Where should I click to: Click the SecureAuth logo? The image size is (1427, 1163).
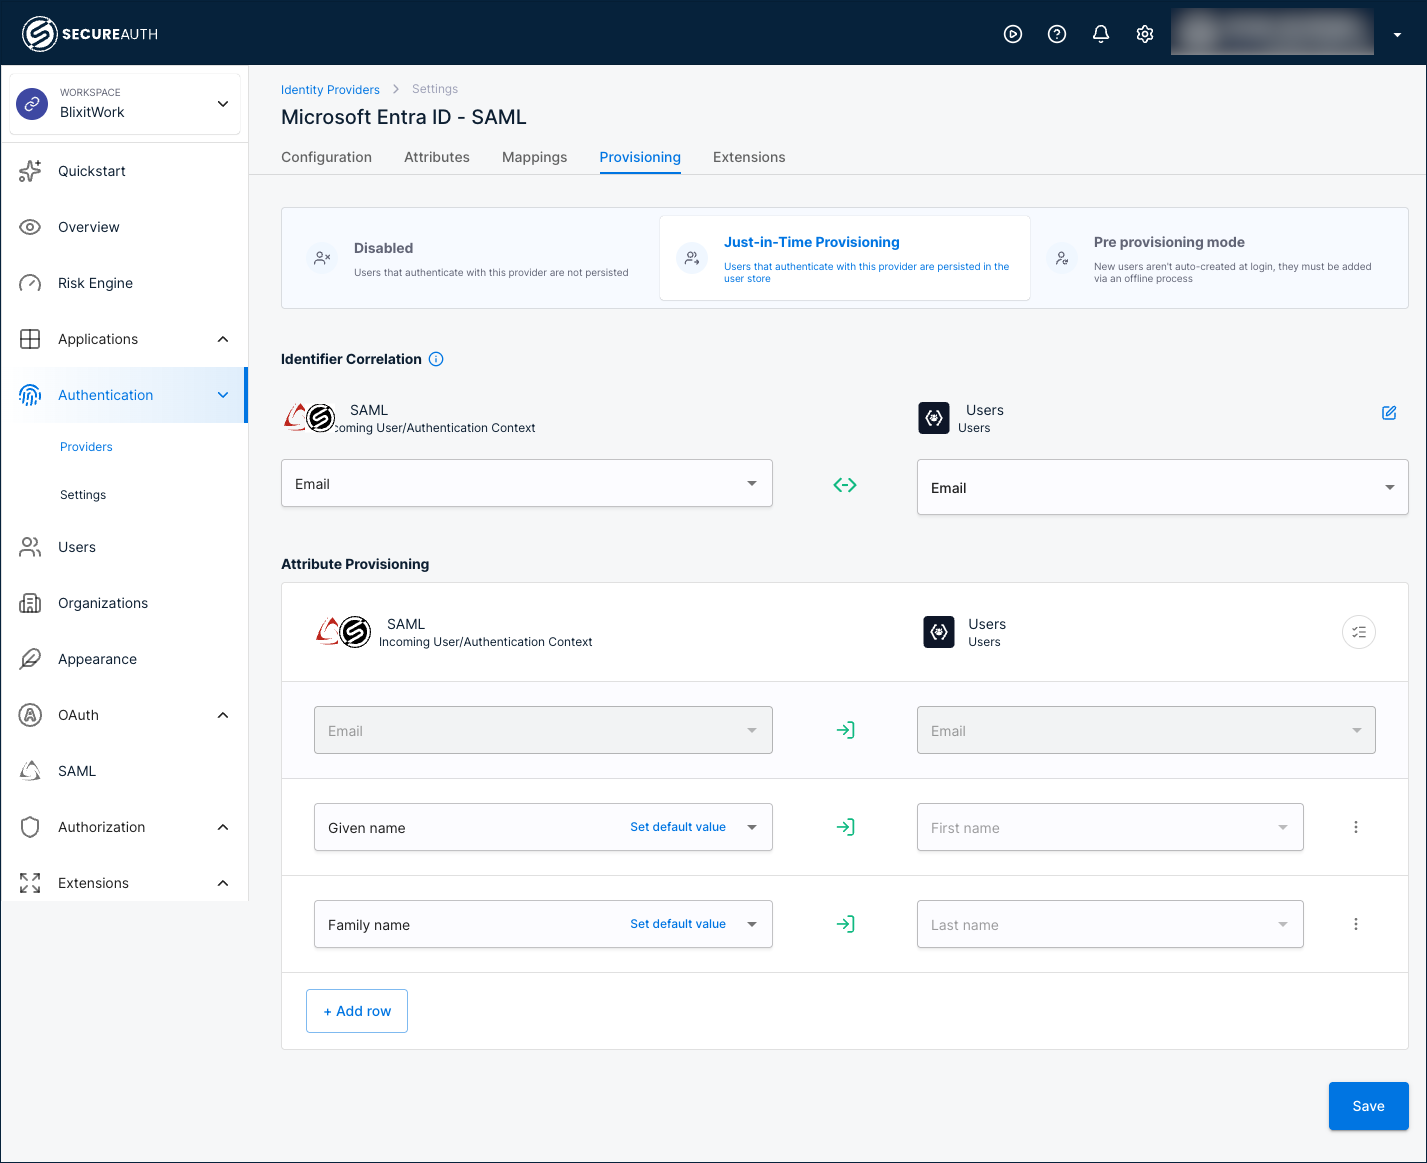click(x=90, y=34)
